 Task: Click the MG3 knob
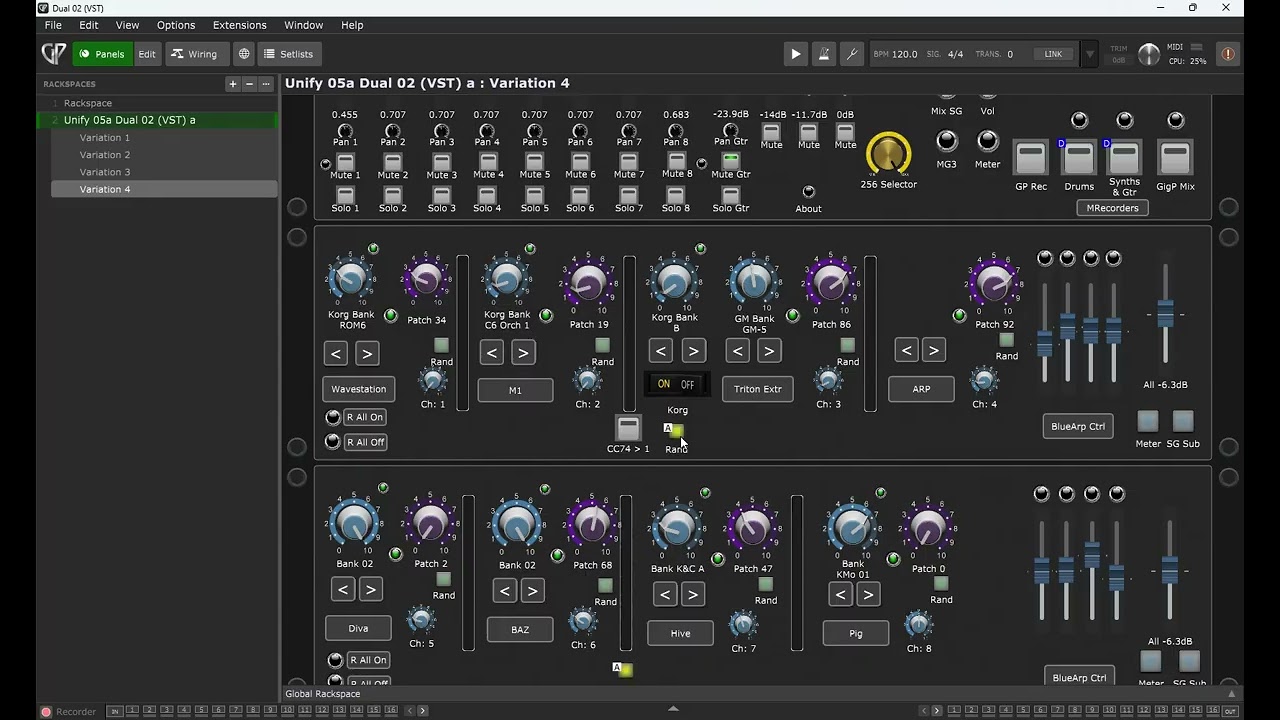[x=946, y=141]
